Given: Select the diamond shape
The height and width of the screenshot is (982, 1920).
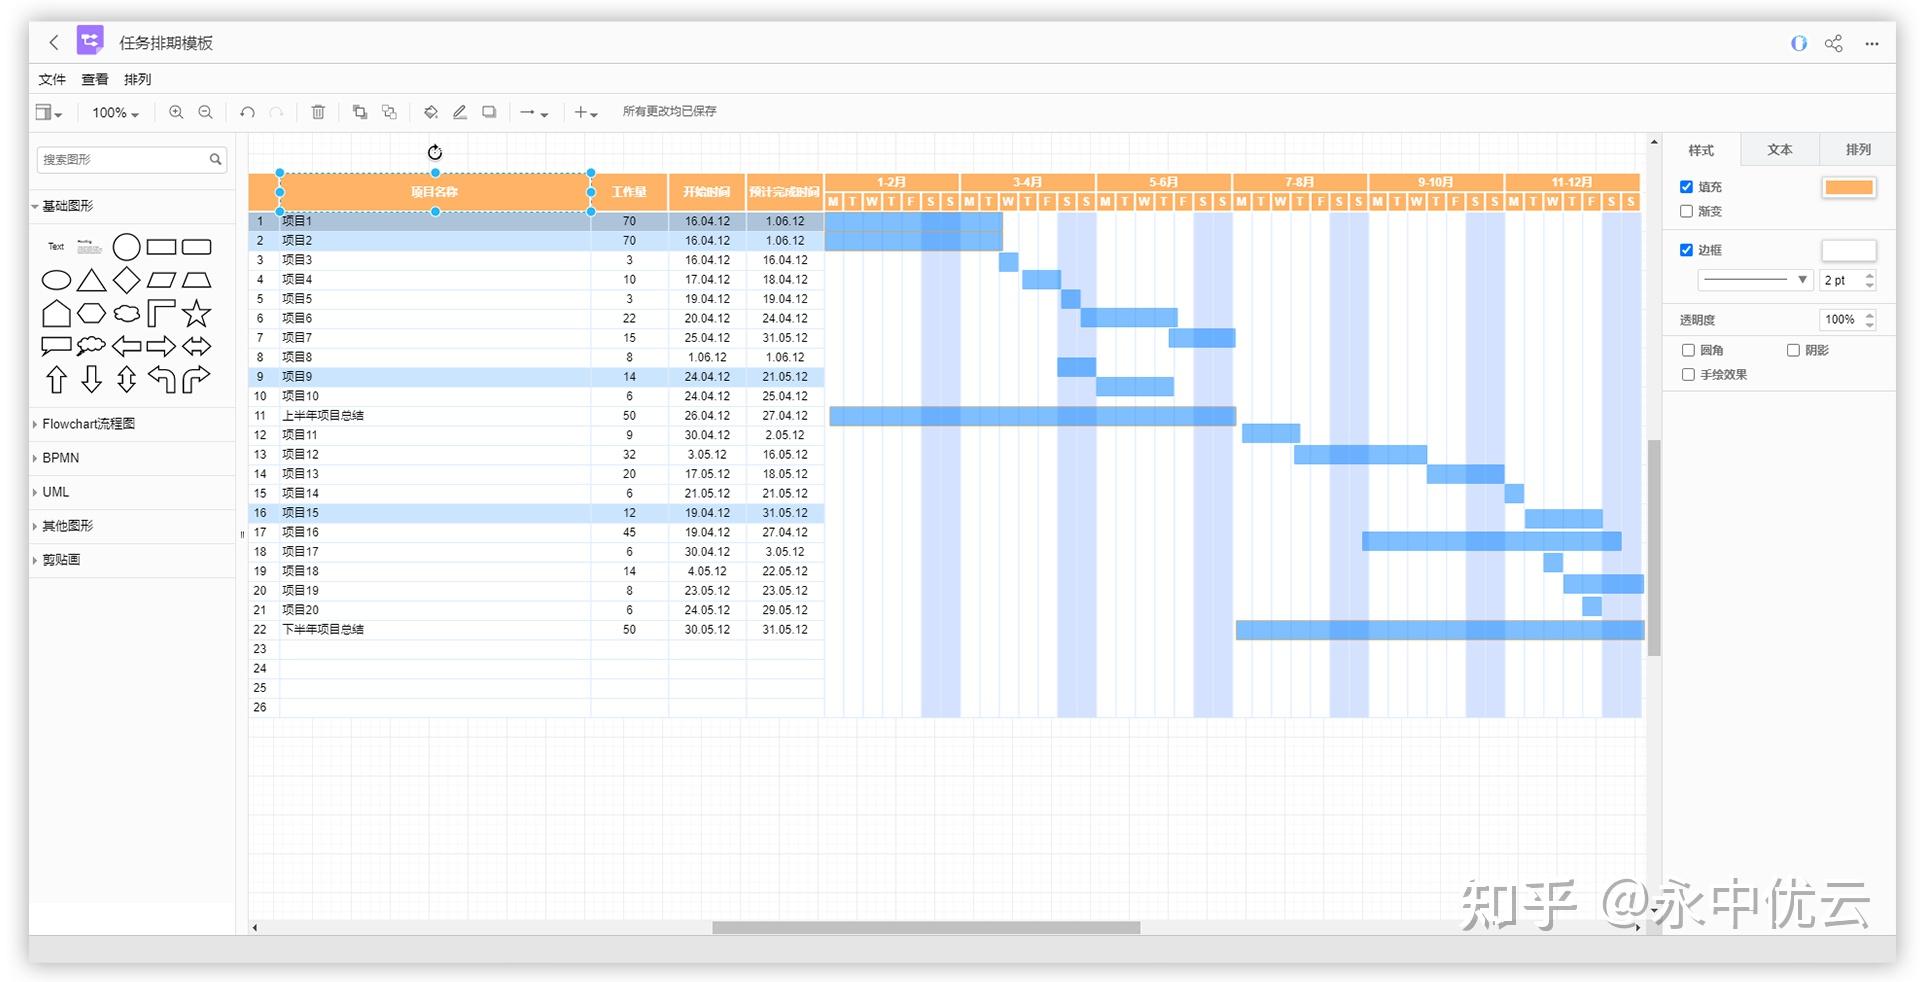Looking at the screenshot, I should 127,280.
